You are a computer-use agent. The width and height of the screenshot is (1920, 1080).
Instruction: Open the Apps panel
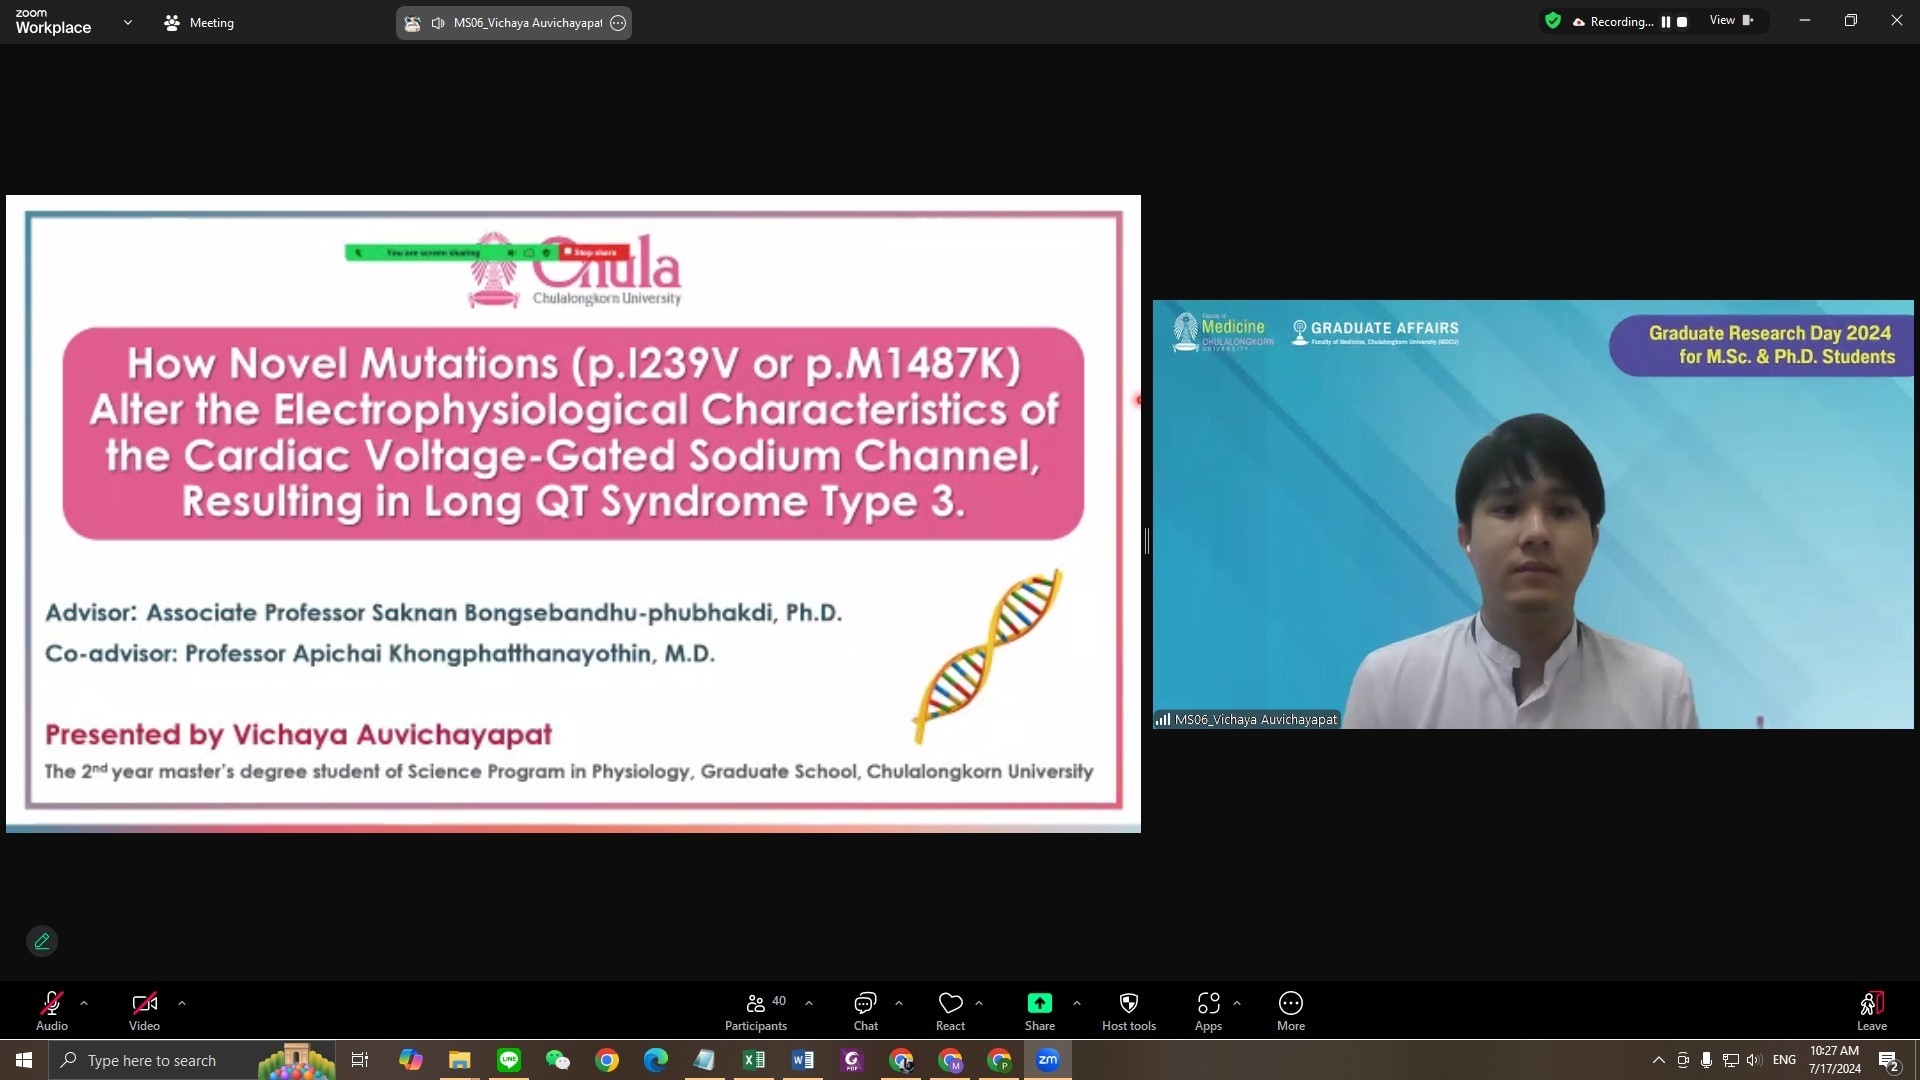point(1208,1010)
